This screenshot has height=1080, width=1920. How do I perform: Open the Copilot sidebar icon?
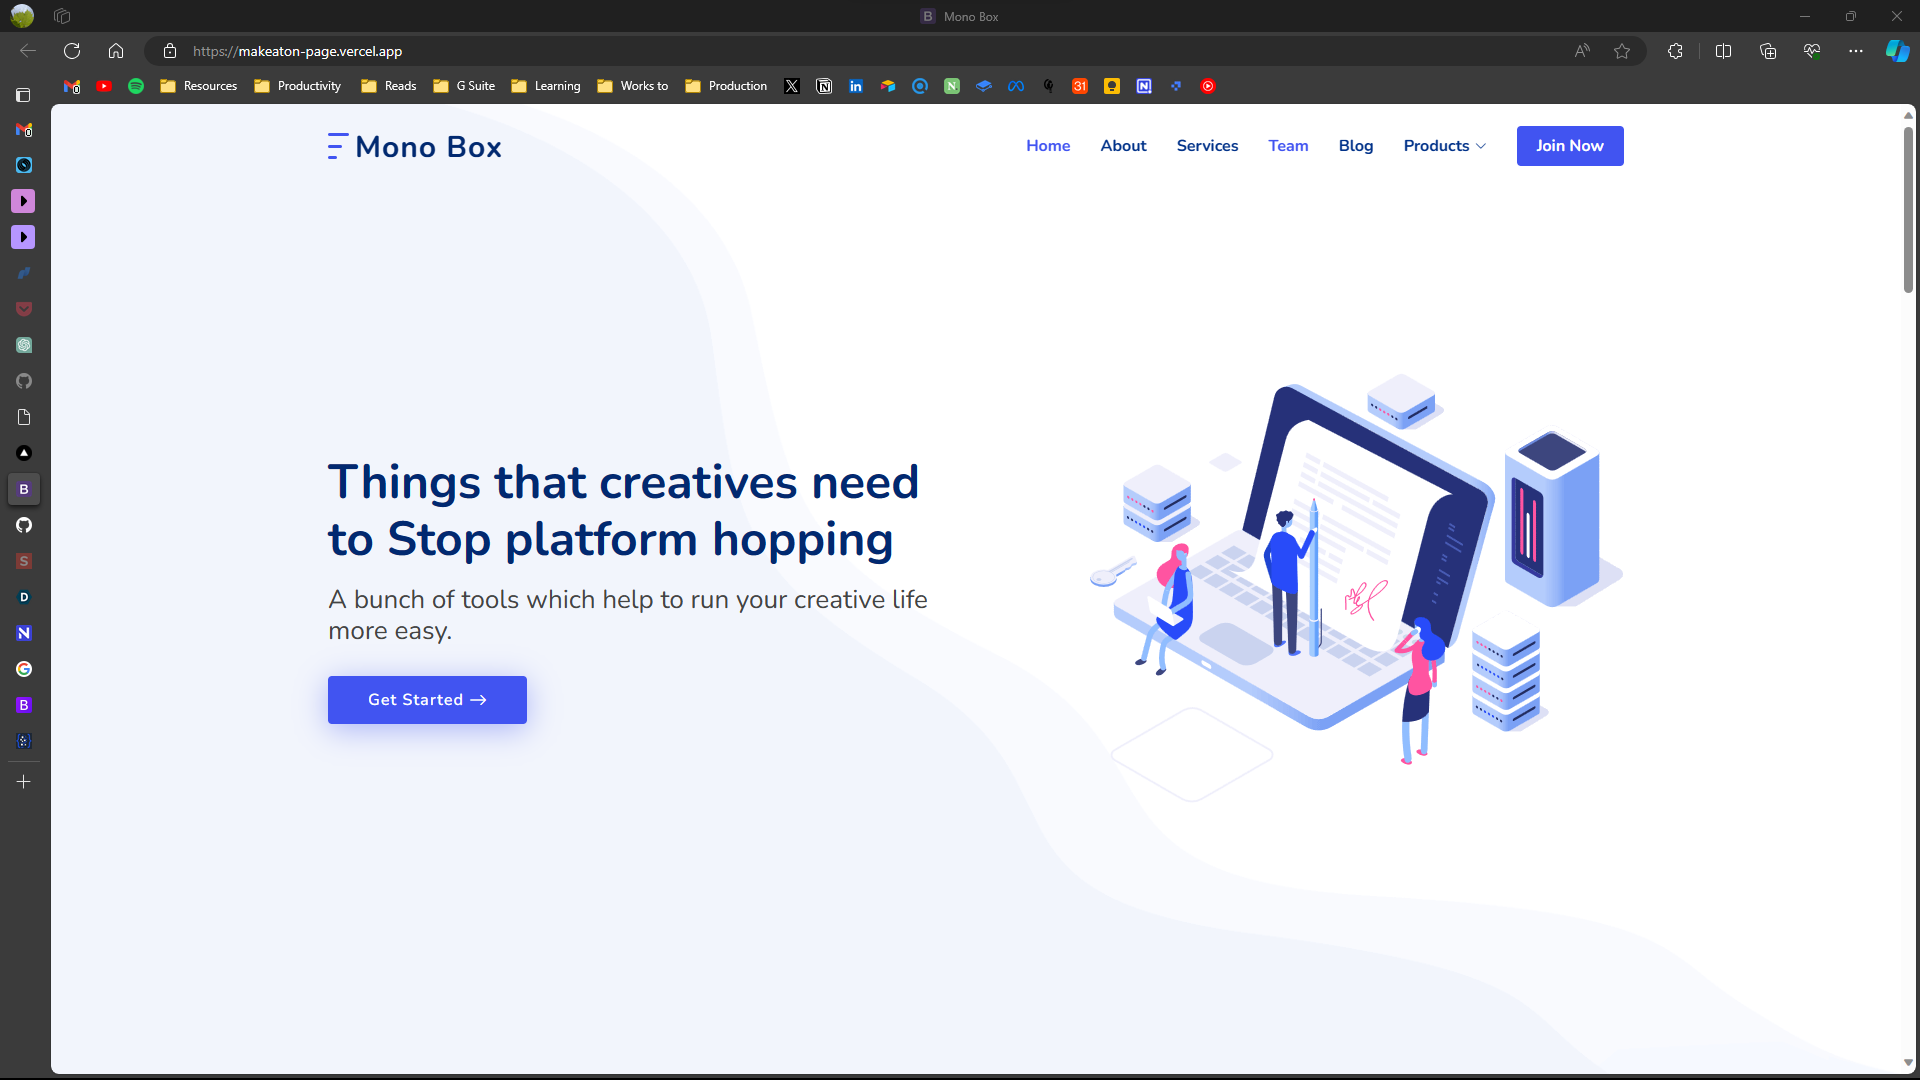[1897, 51]
